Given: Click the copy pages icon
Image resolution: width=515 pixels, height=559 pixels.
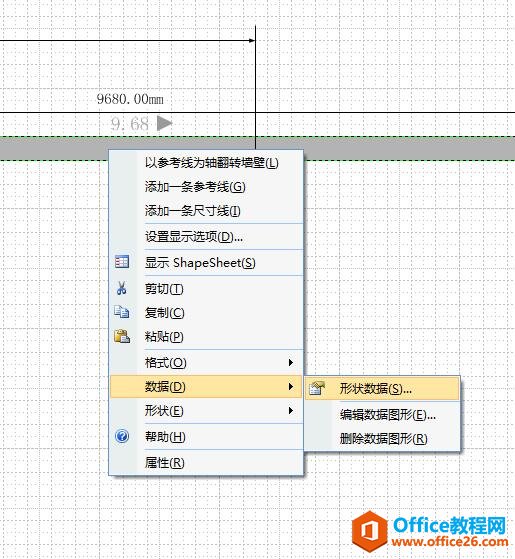Looking at the screenshot, I should point(122,312).
